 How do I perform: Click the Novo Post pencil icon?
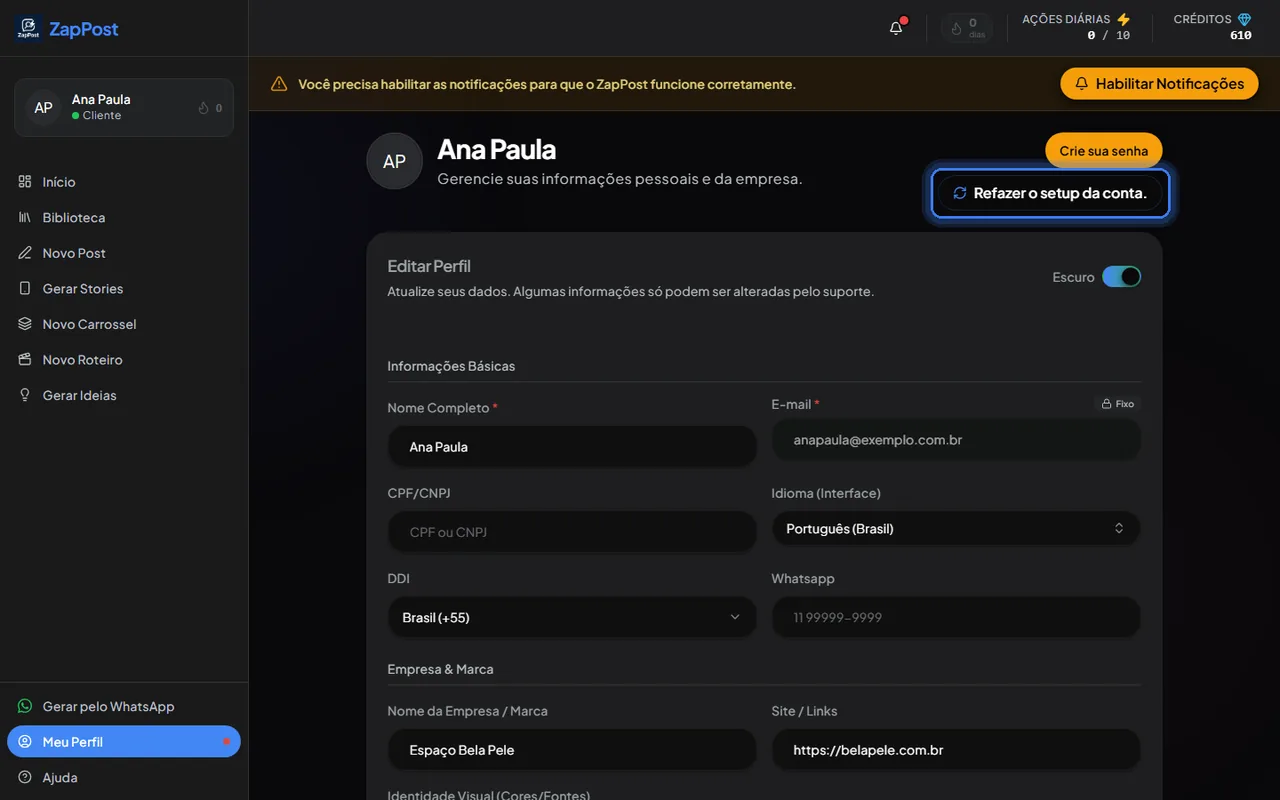(x=25, y=253)
